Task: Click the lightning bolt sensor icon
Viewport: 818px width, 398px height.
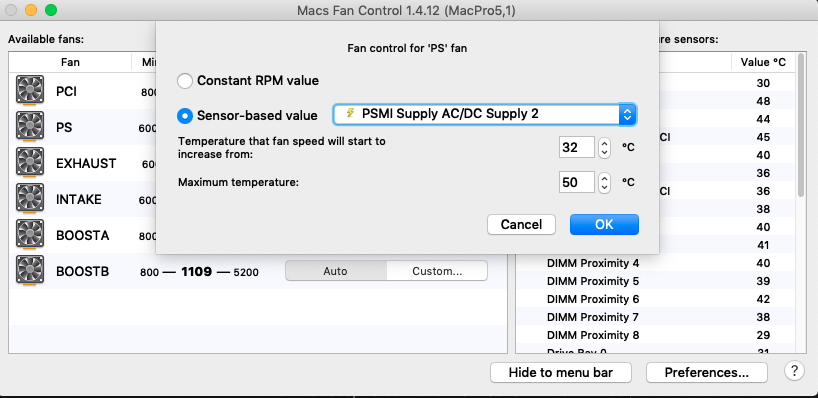Action: (x=351, y=113)
